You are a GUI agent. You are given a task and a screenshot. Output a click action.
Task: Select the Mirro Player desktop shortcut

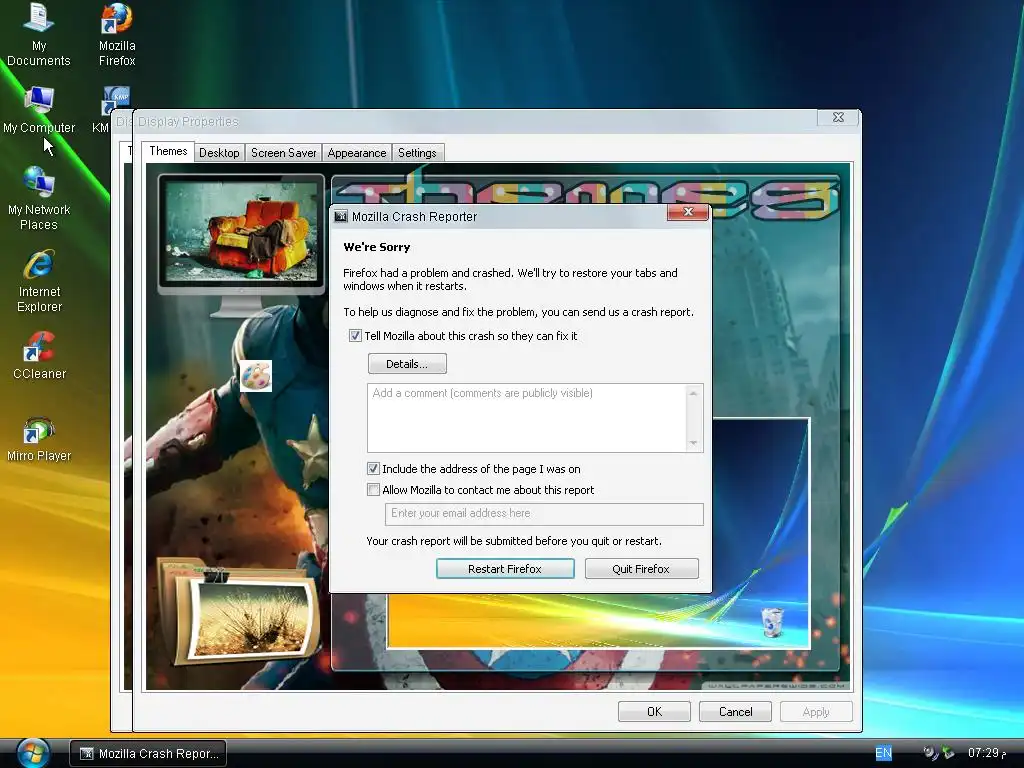click(39, 439)
